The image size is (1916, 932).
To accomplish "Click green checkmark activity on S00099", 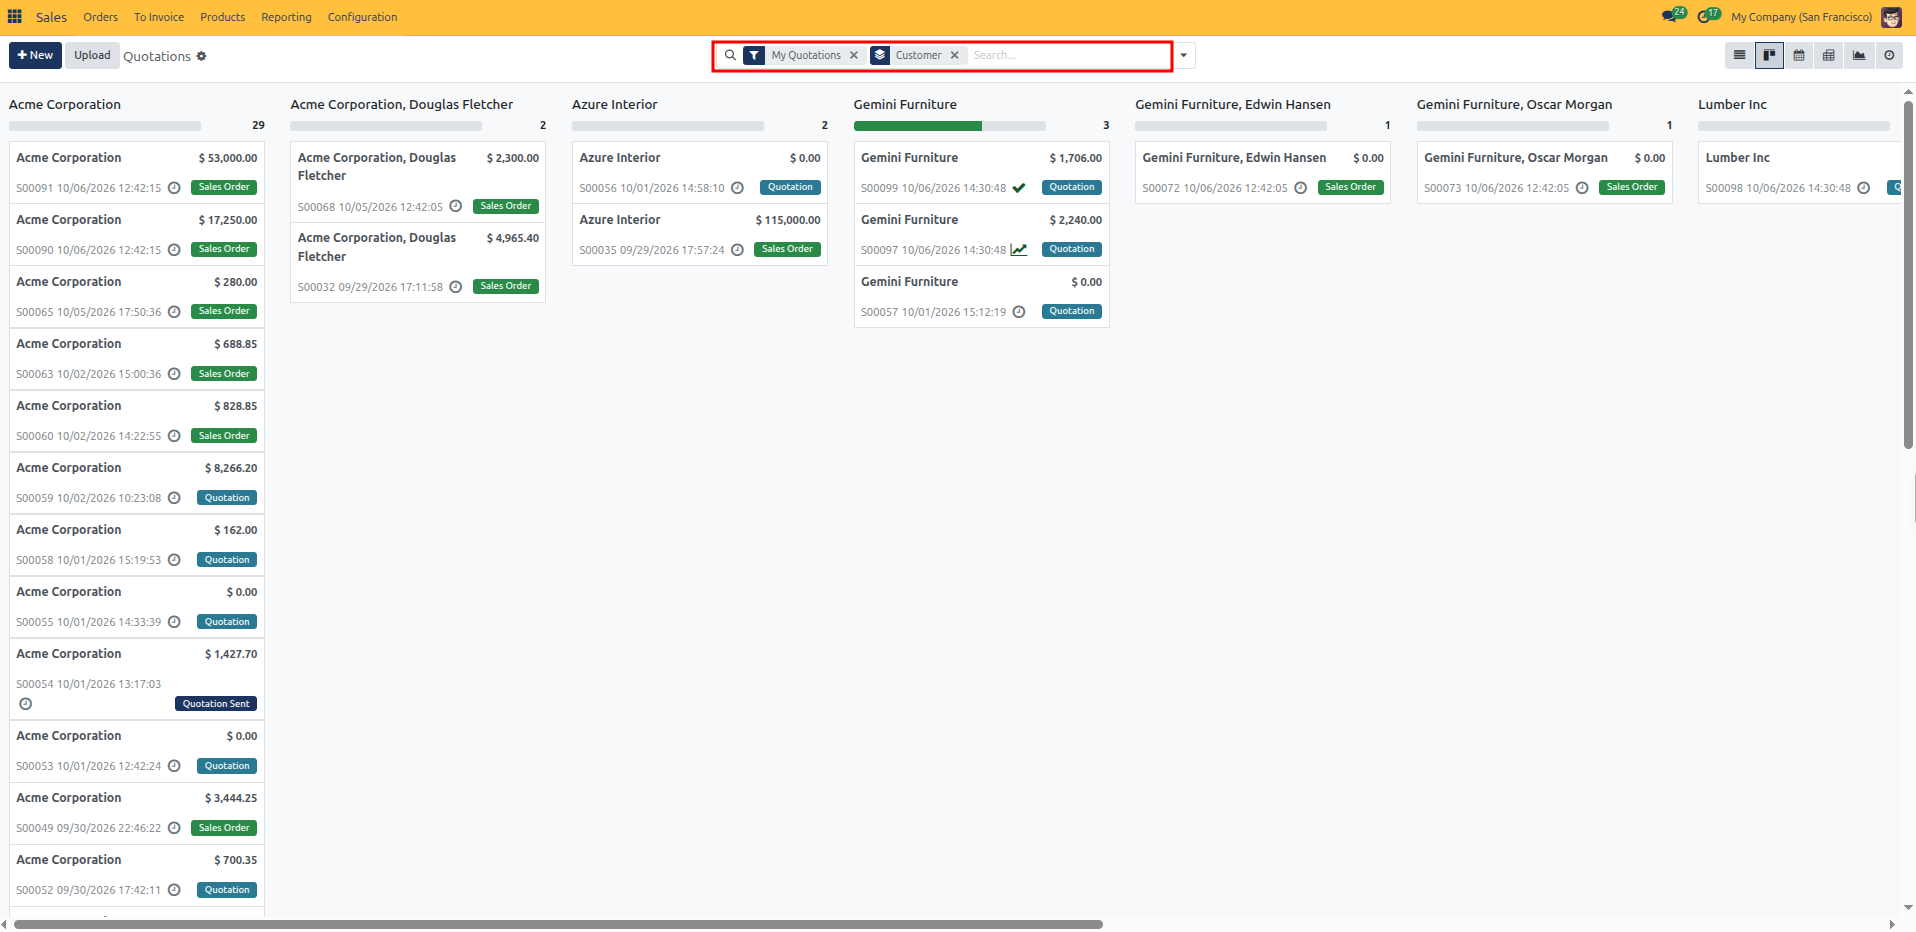I will pos(1019,188).
